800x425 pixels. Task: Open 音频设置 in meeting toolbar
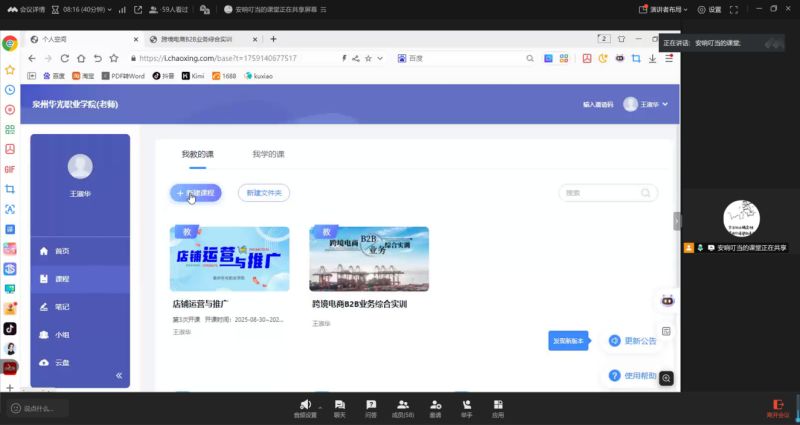pos(305,409)
